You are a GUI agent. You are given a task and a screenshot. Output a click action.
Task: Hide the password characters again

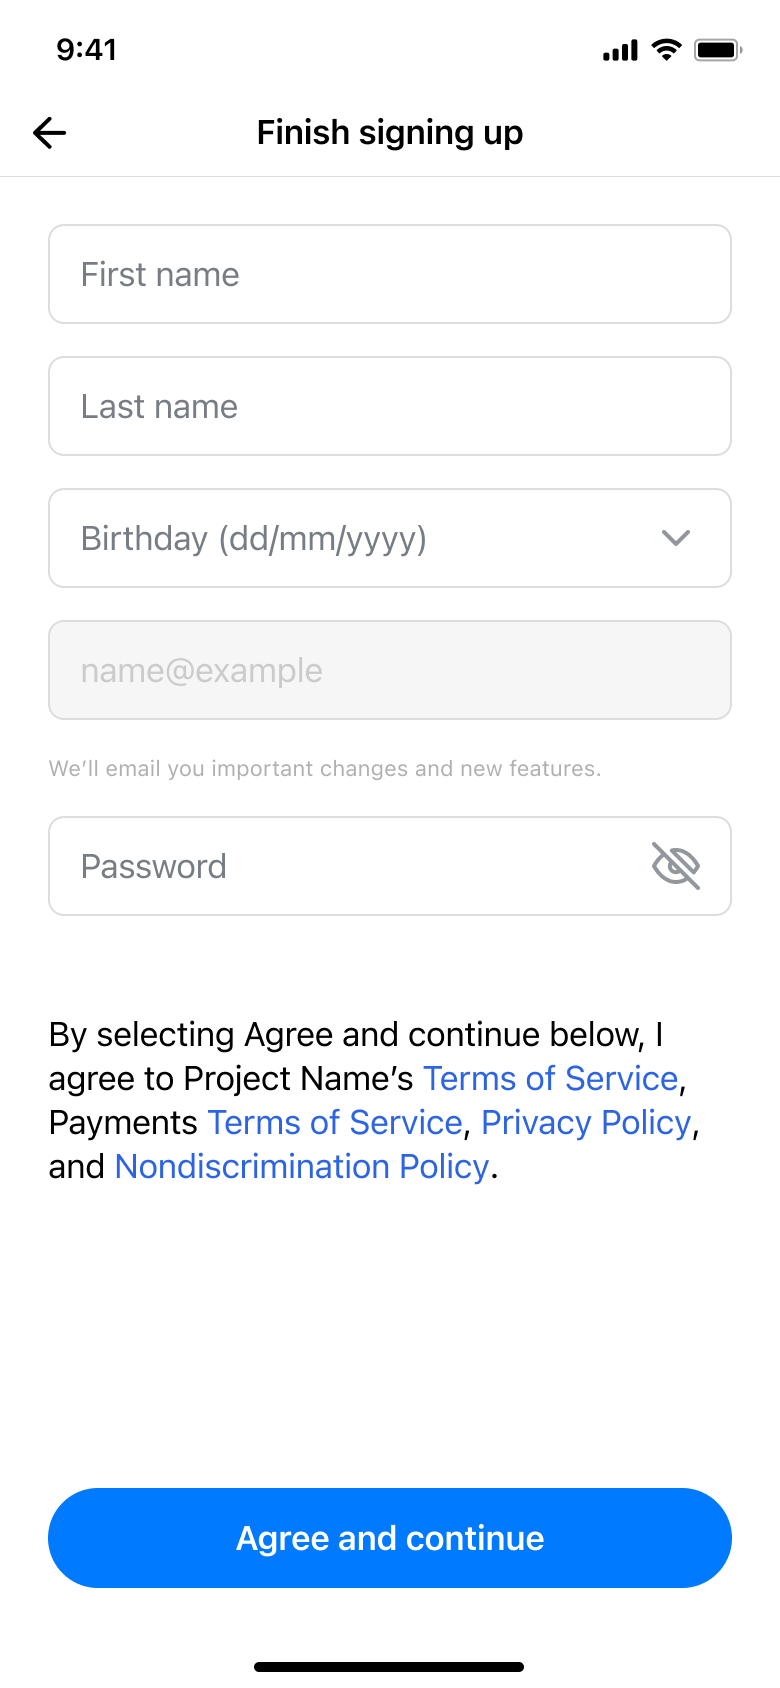(676, 866)
